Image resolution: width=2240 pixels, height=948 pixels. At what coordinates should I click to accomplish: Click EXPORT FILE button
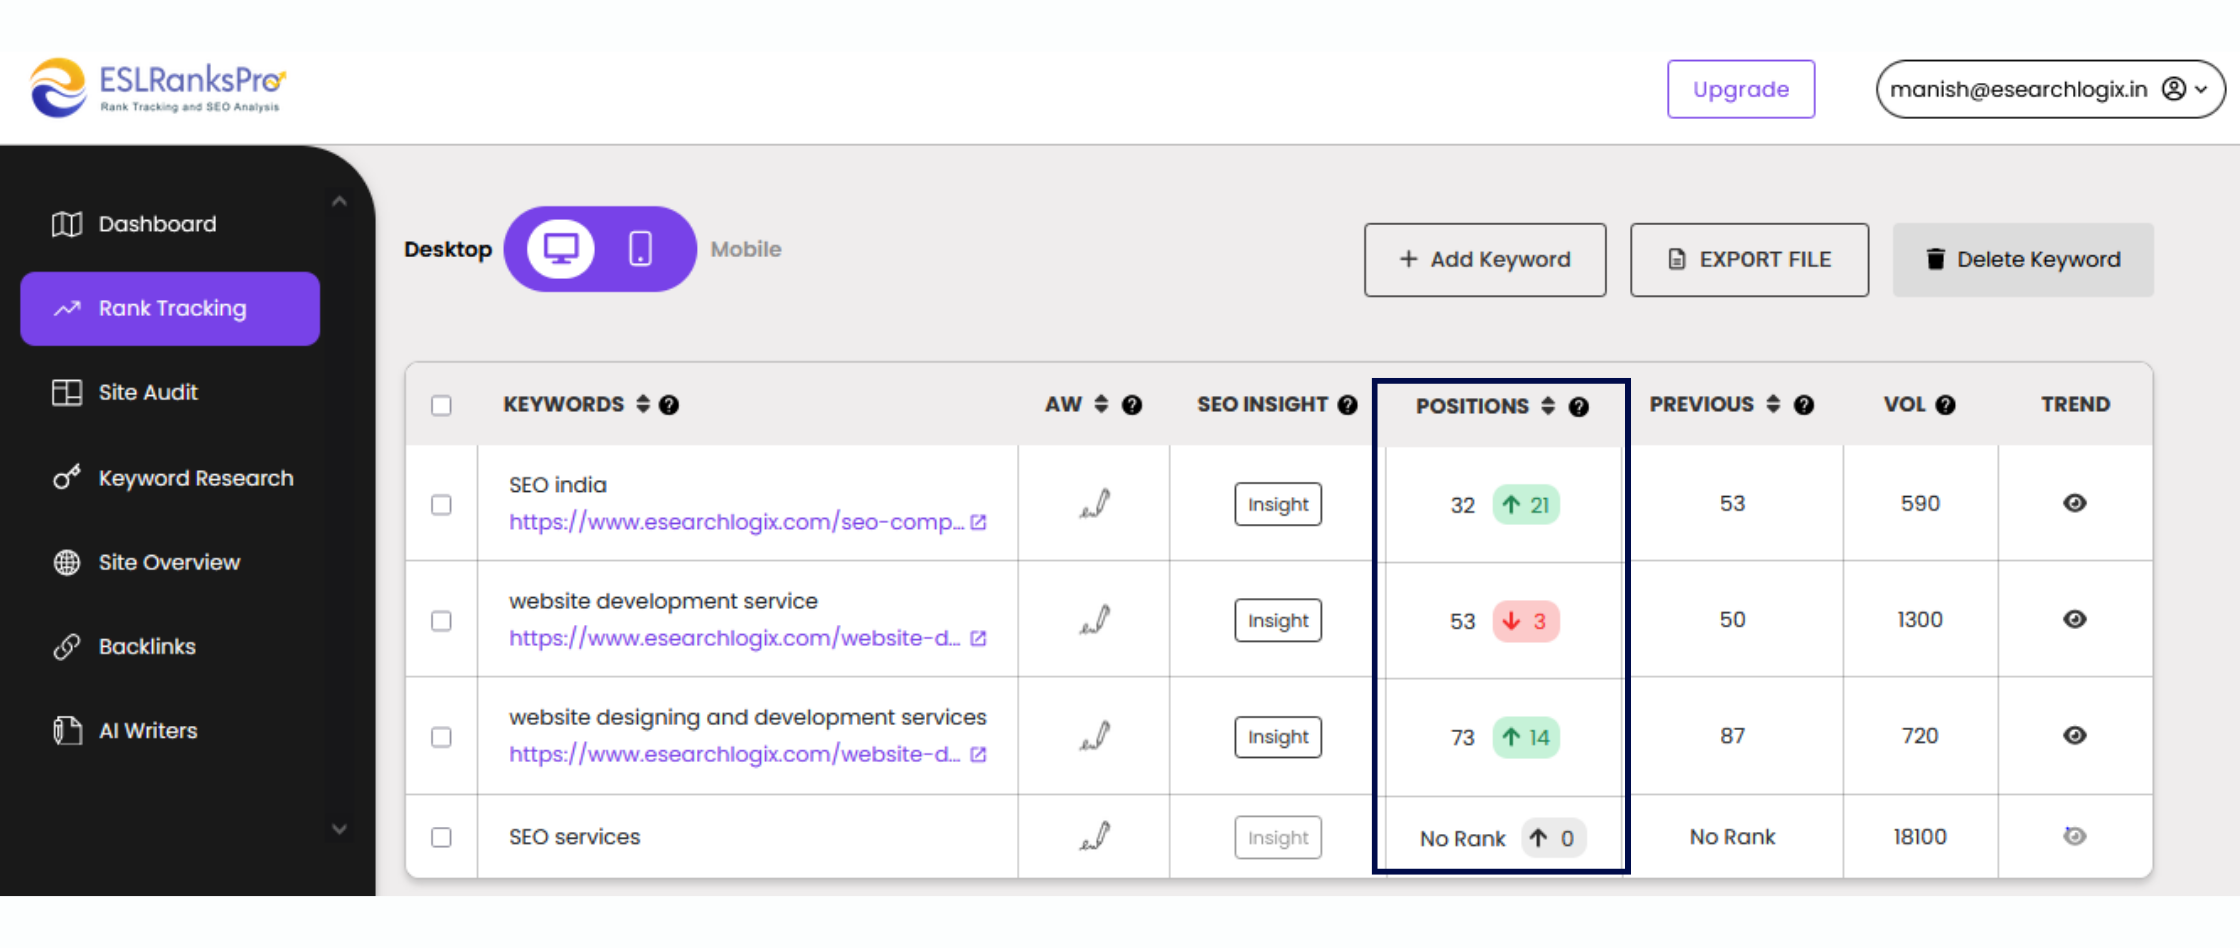point(1749,260)
